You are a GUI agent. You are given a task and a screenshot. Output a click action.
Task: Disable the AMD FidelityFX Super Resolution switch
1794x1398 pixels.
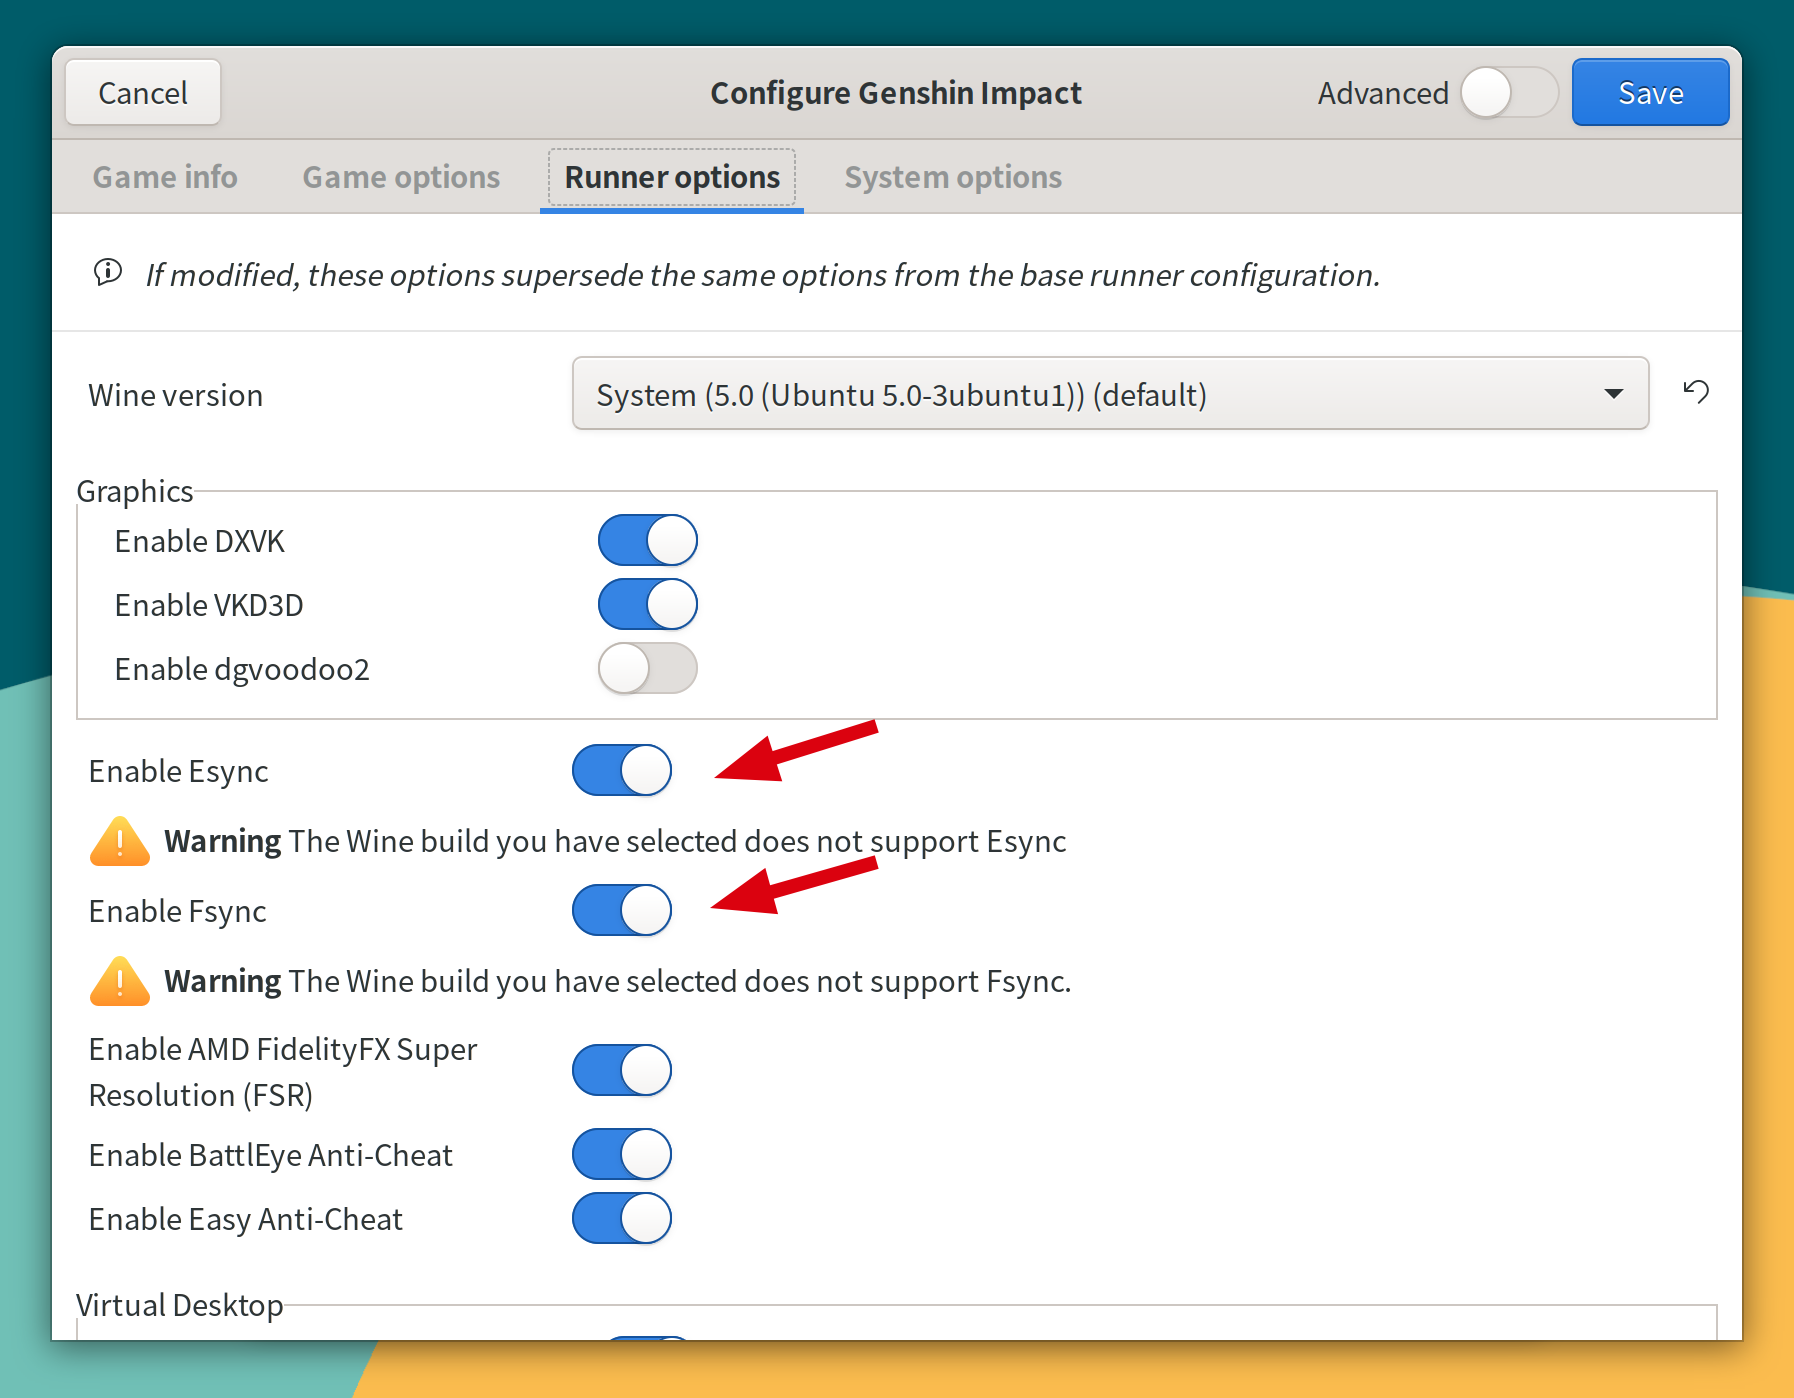point(622,1070)
